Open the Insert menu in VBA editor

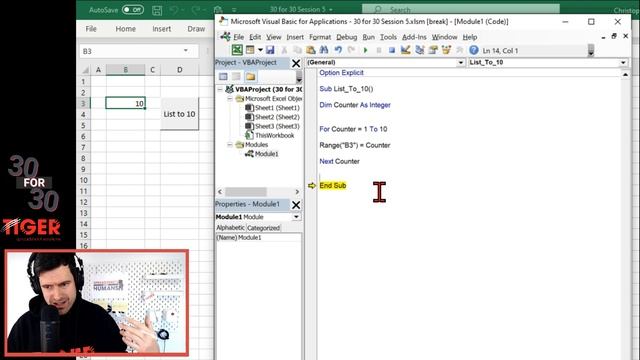click(295, 37)
